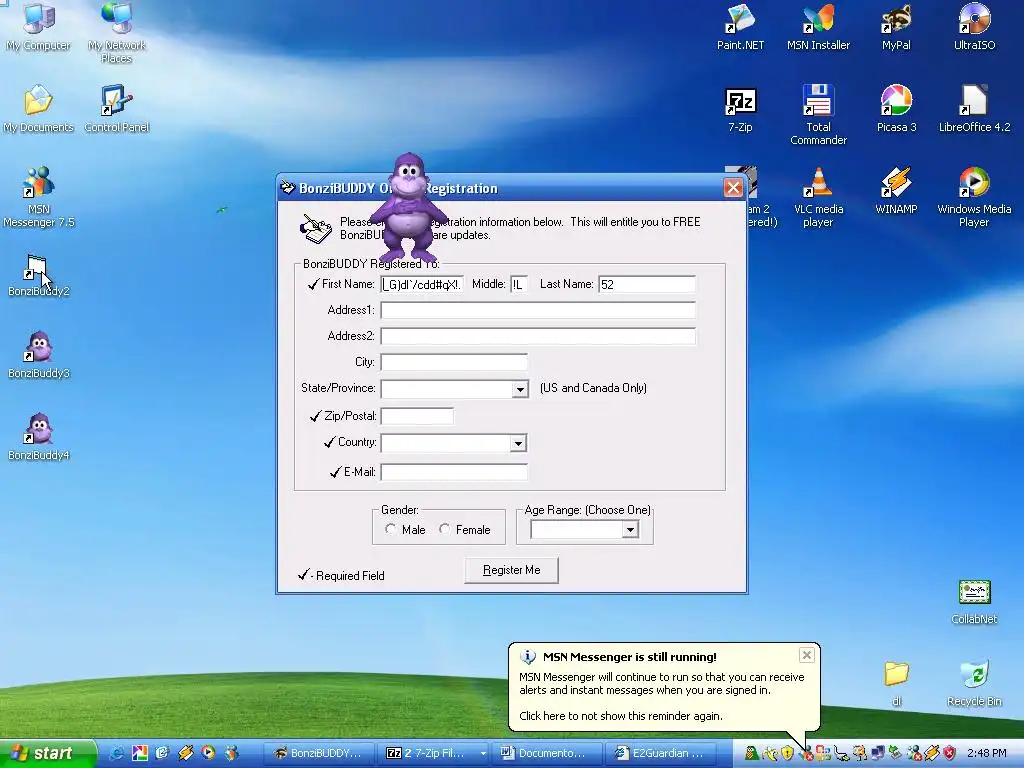
Task: Open the Total Commander shortcut
Action: coord(818,114)
